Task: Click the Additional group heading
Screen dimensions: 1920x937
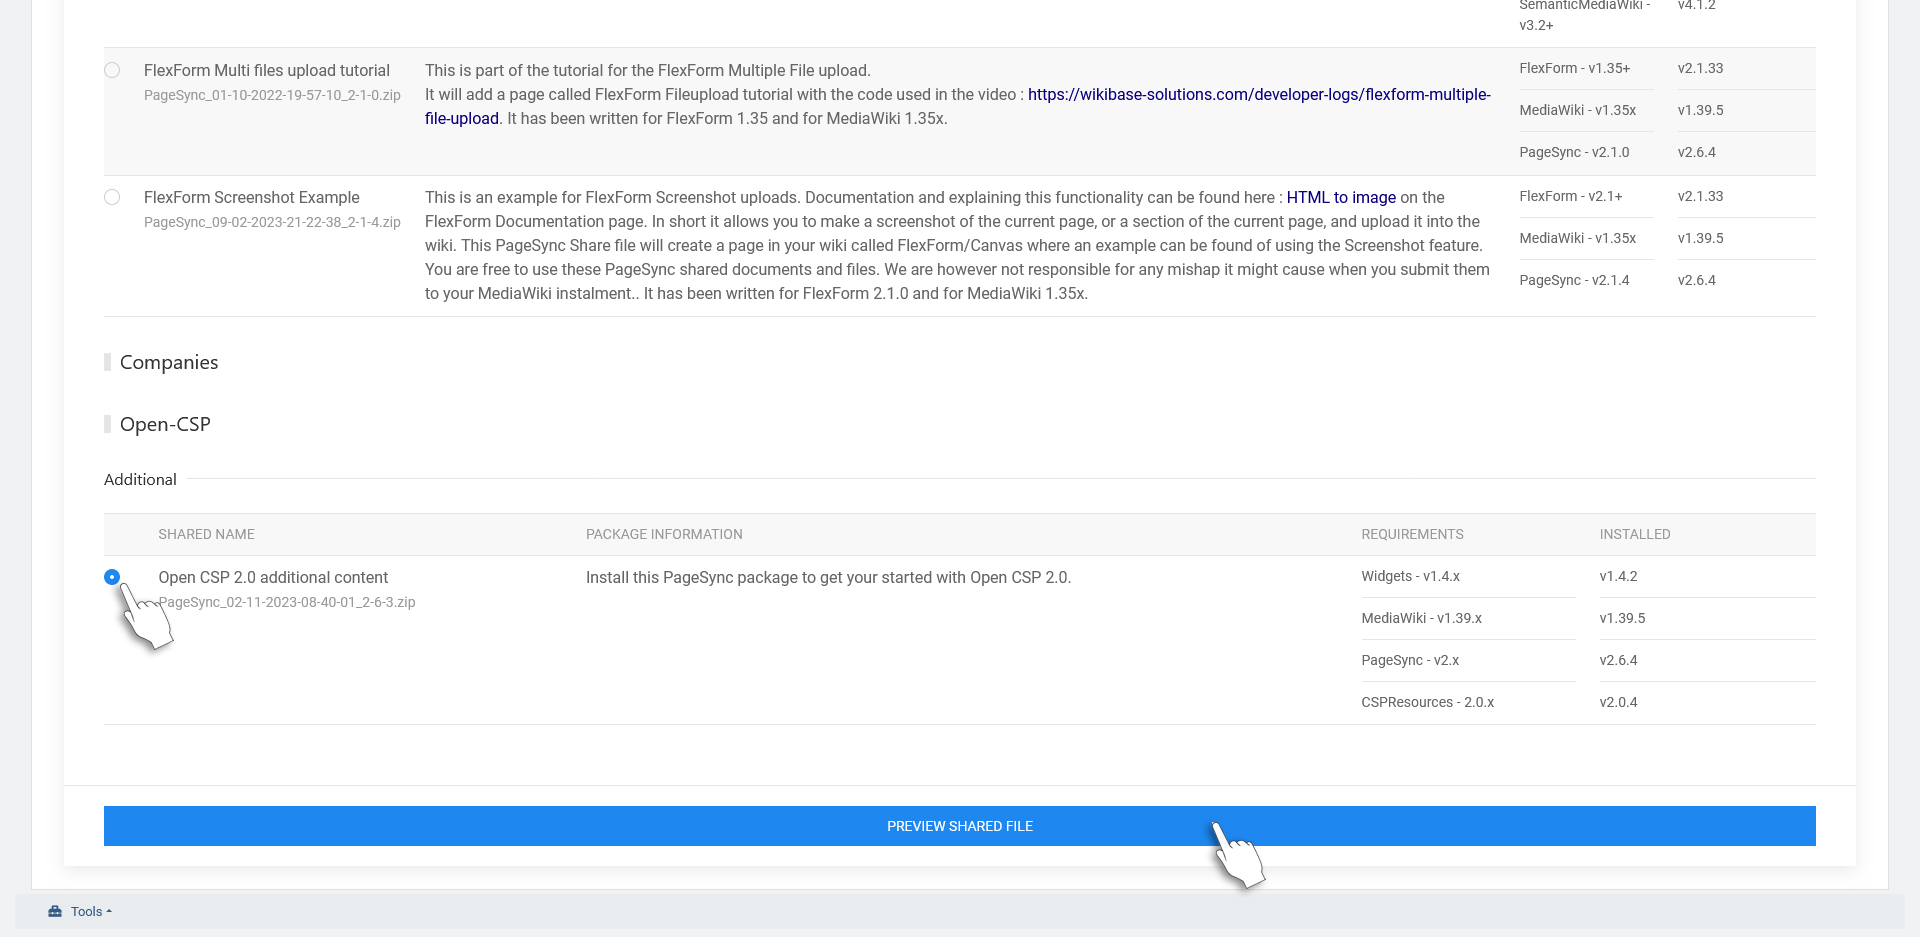Action: pyautogui.click(x=140, y=479)
